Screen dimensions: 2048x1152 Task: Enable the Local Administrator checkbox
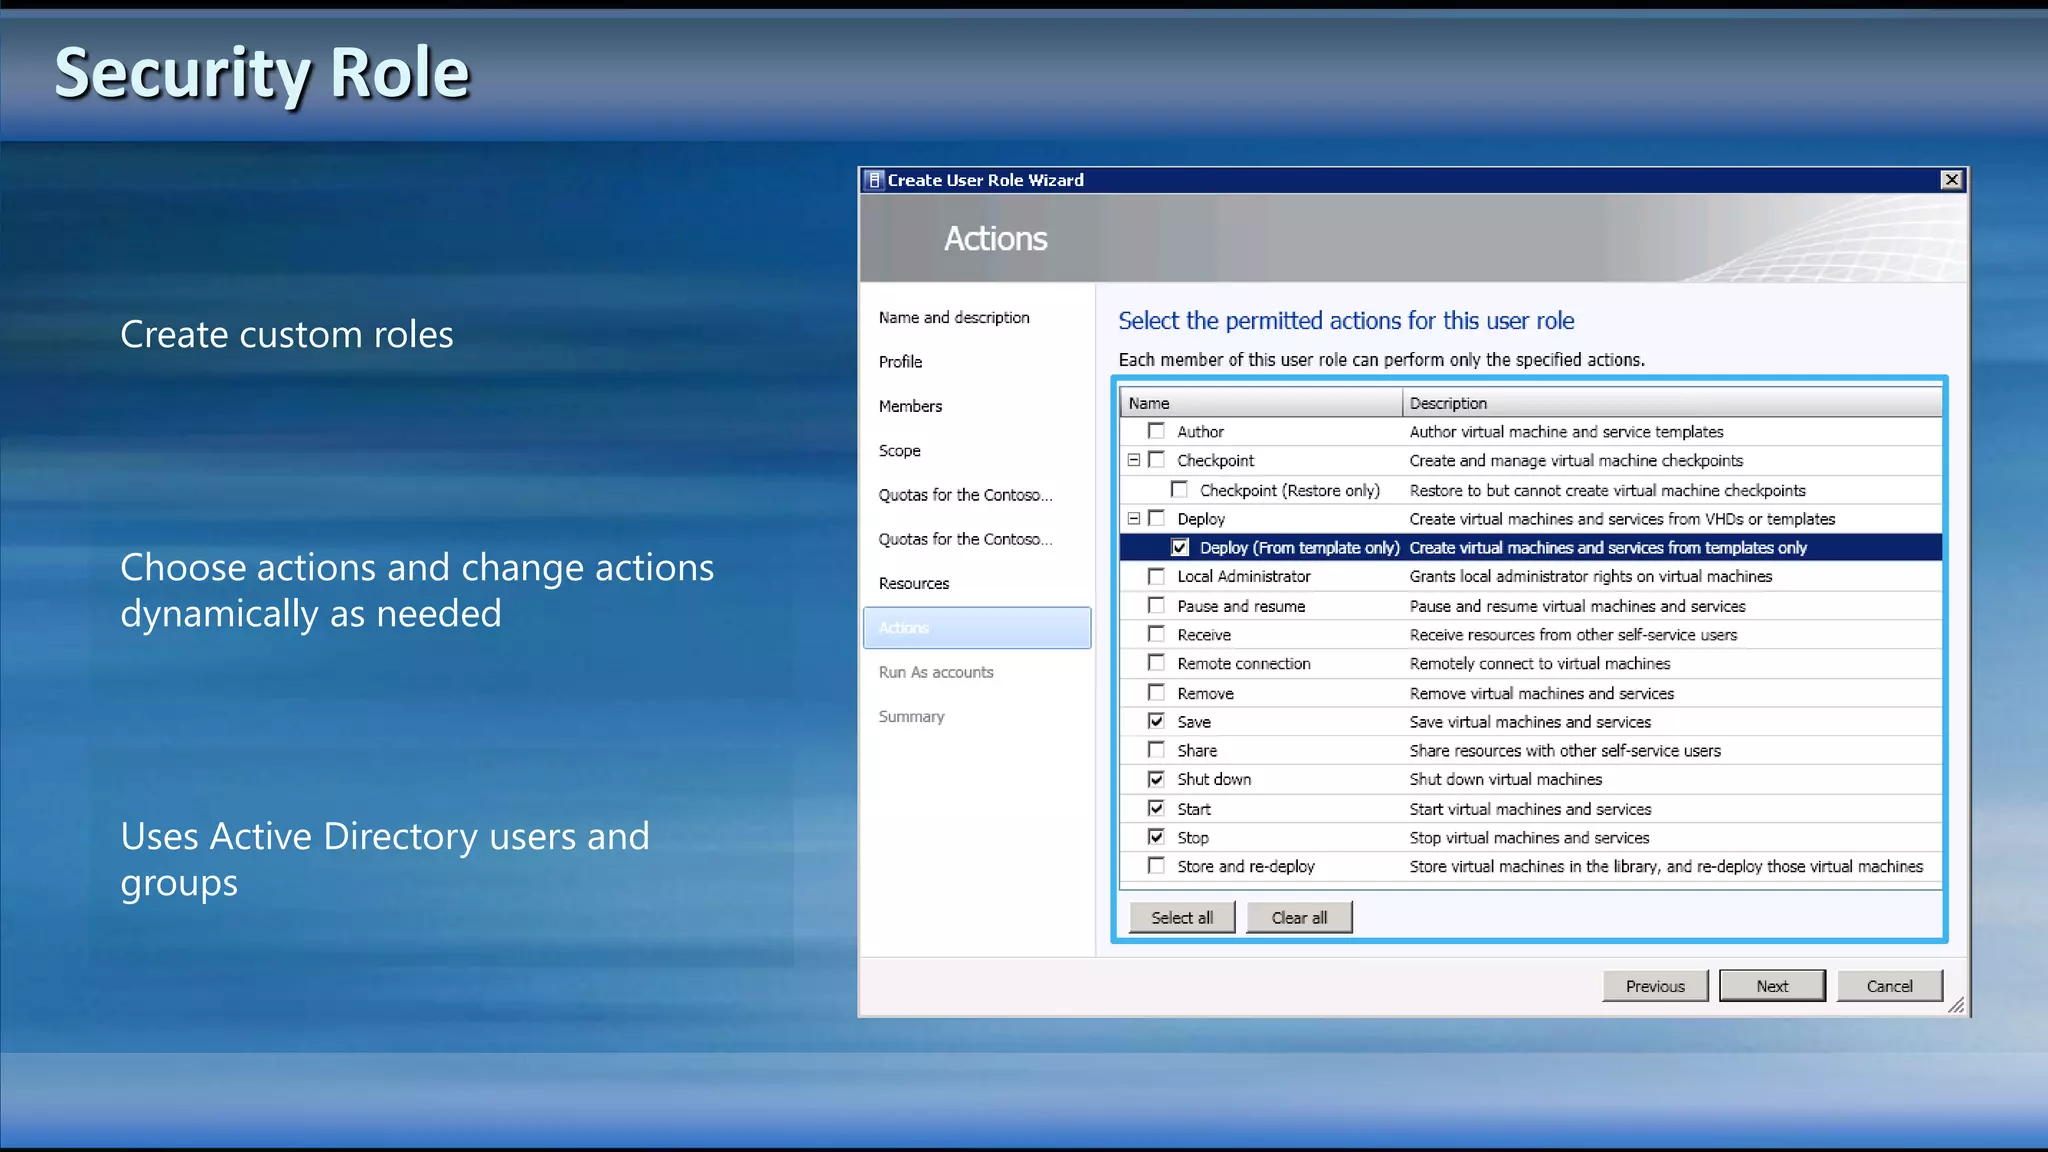1157,576
